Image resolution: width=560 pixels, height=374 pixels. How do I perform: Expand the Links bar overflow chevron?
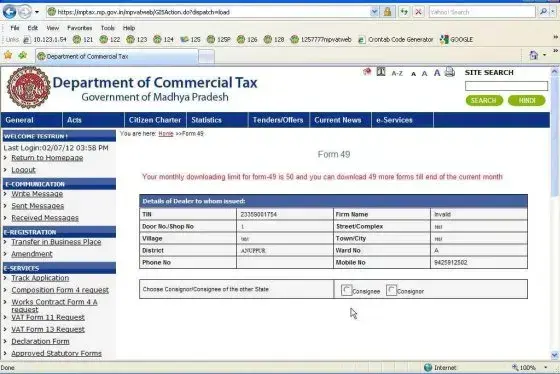(556, 37)
